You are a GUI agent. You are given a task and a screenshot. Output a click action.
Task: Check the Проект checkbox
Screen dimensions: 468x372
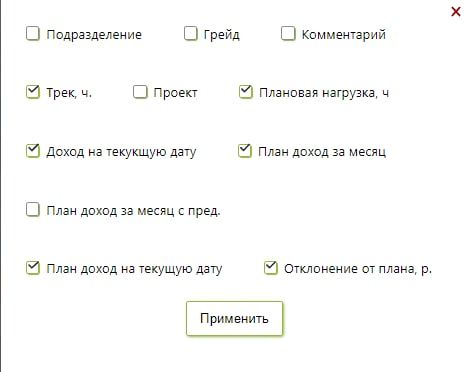pos(140,92)
